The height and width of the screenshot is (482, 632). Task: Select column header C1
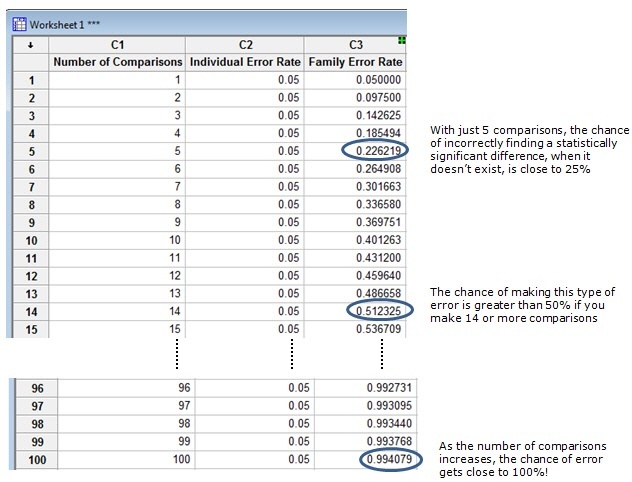coord(118,44)
